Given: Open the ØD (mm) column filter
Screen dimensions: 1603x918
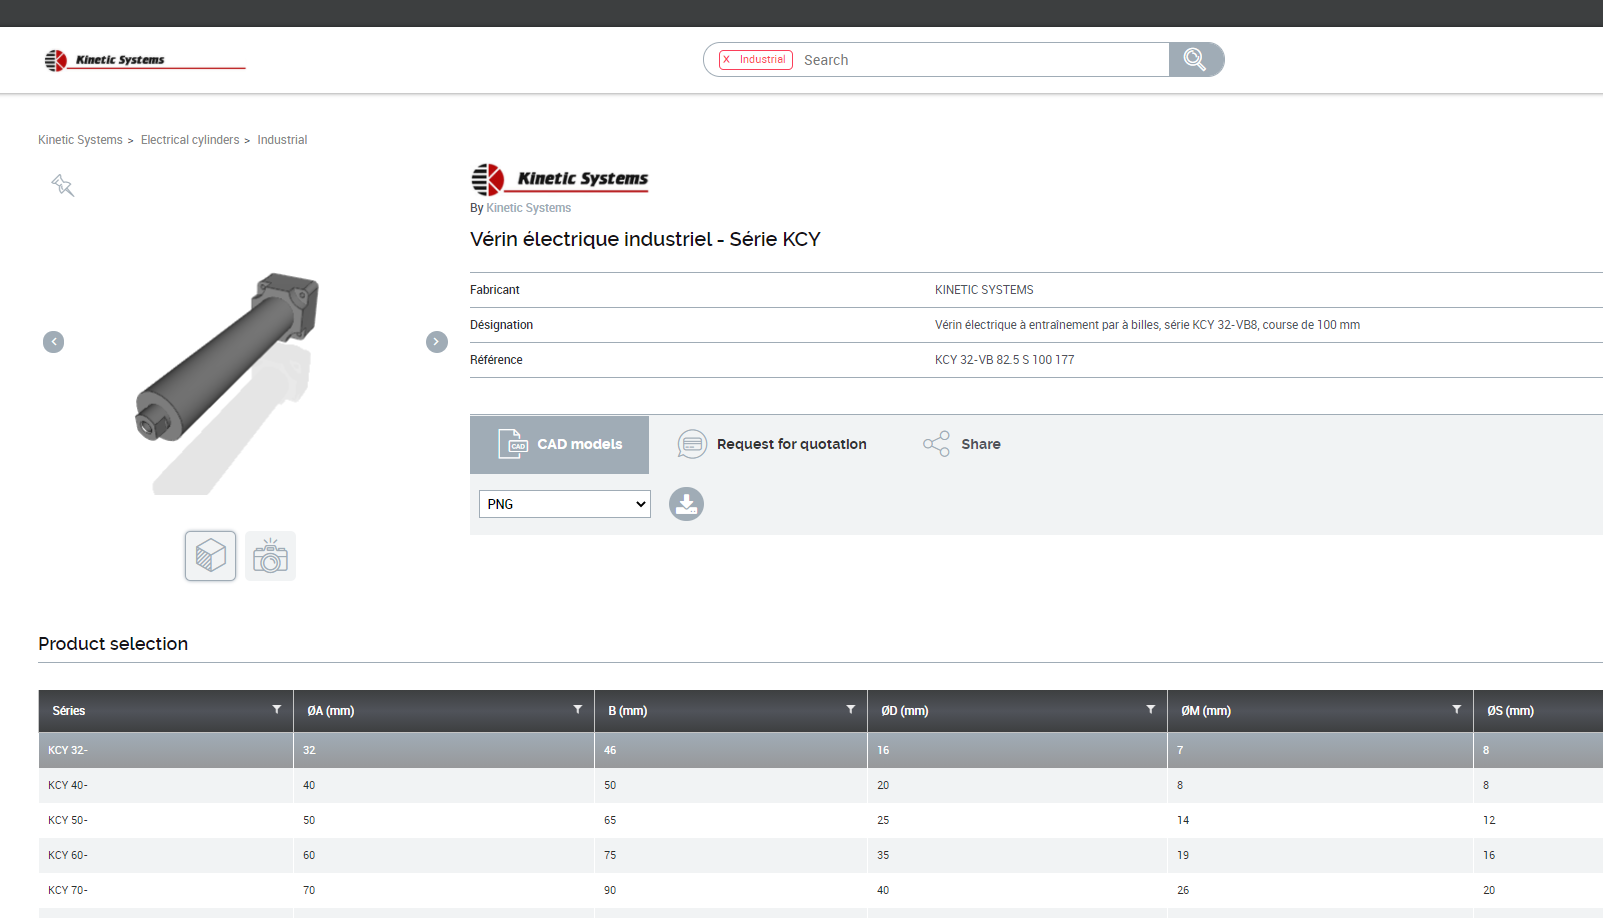Looking at the screenshot, I should coord(1150,710).
